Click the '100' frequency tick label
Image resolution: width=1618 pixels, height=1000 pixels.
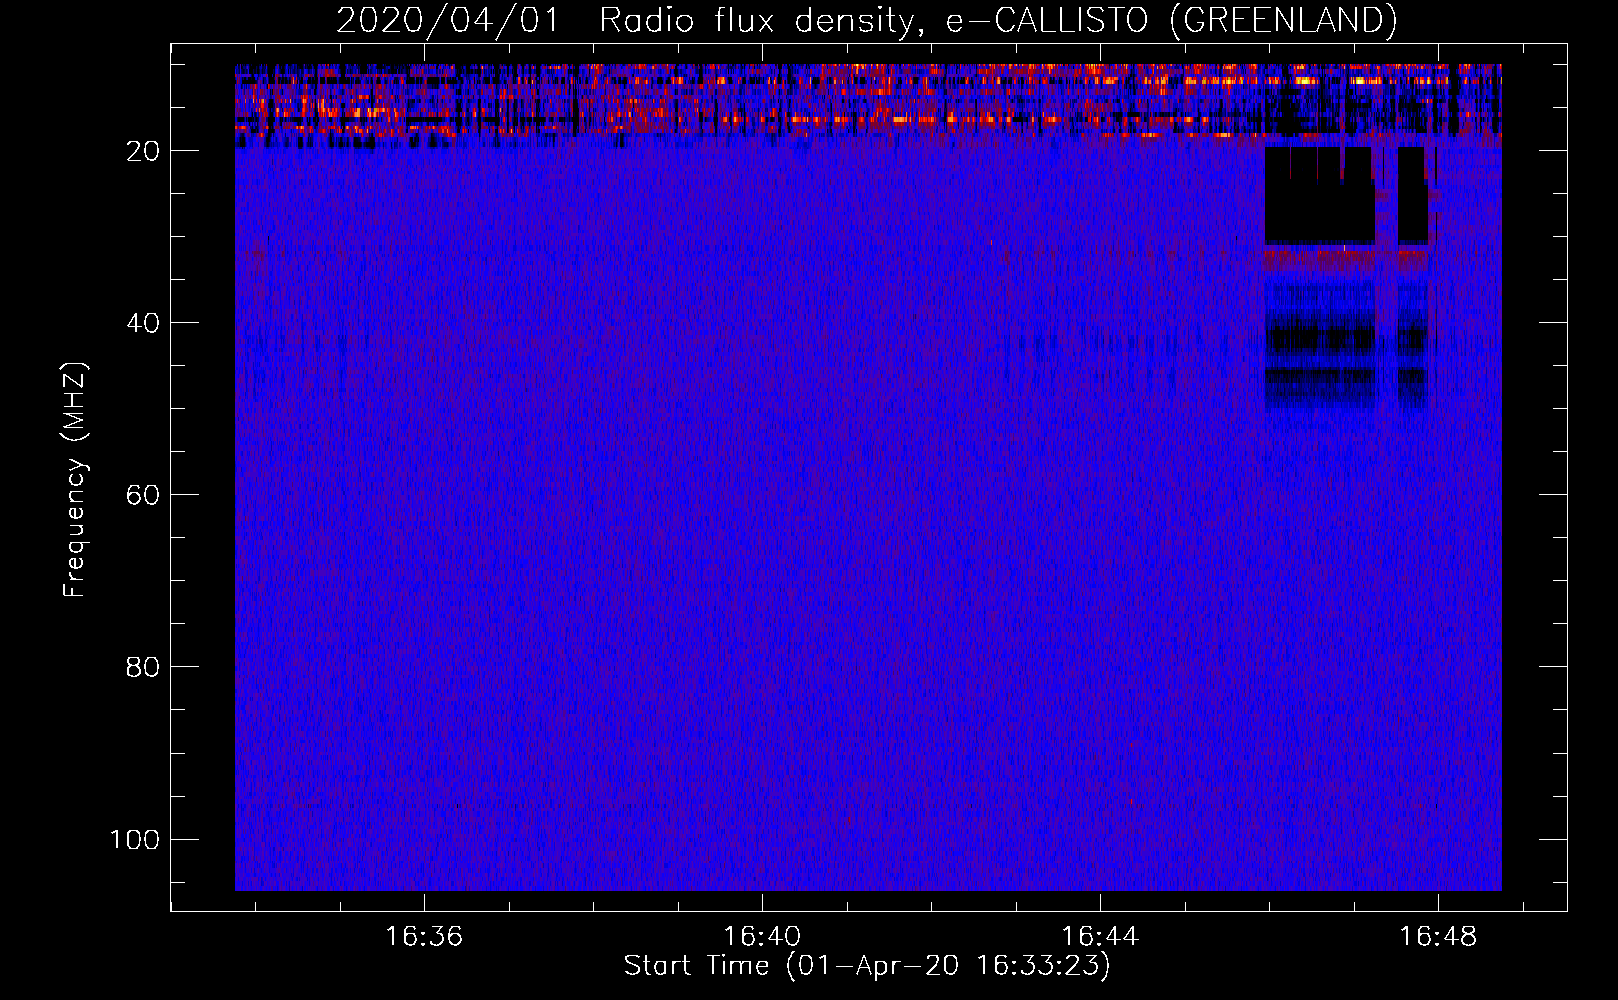coord(135,839)
